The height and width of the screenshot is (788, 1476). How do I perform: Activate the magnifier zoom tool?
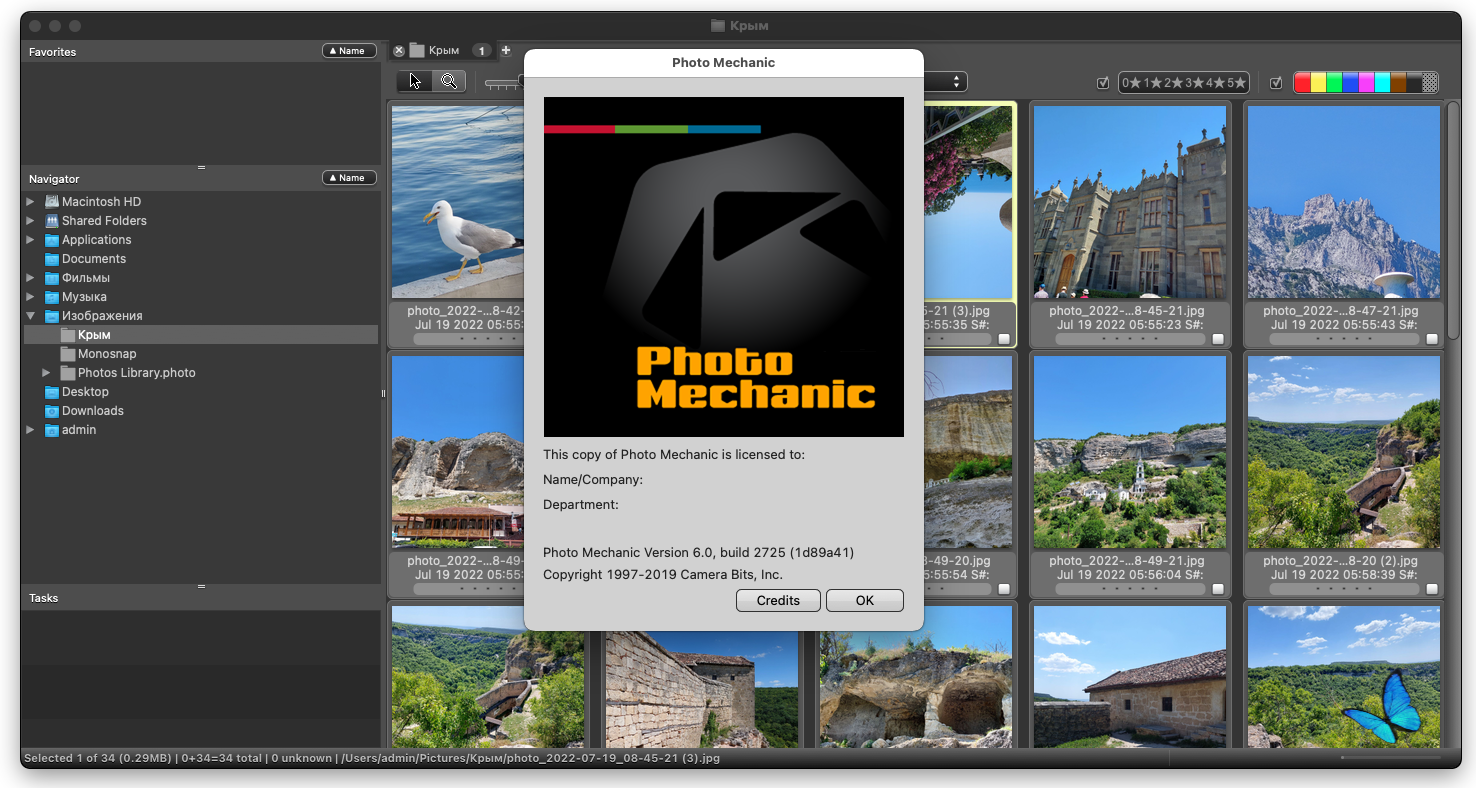point(449,81)
